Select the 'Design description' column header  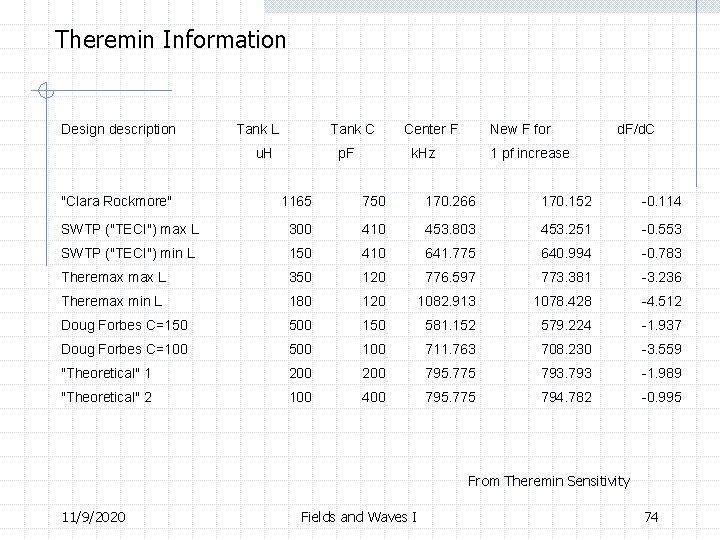[118, 129]
